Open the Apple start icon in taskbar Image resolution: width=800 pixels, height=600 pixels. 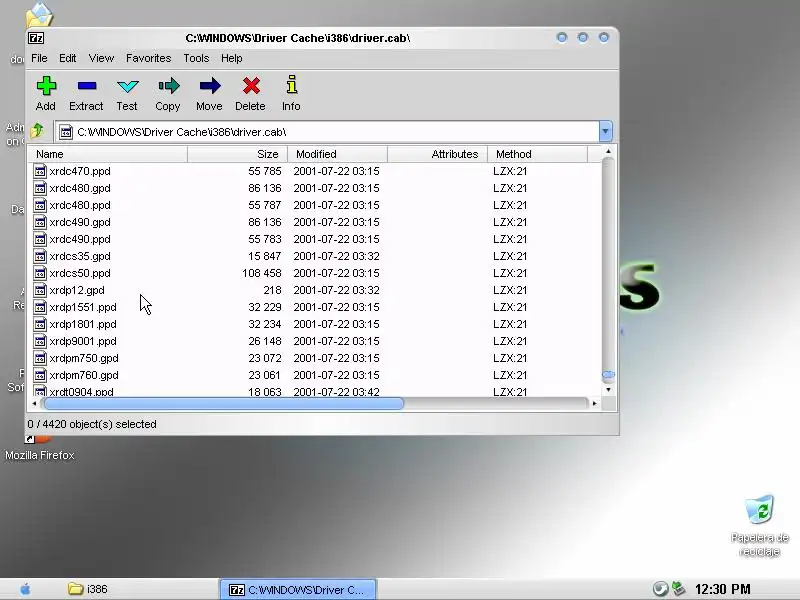coord(26,589)
